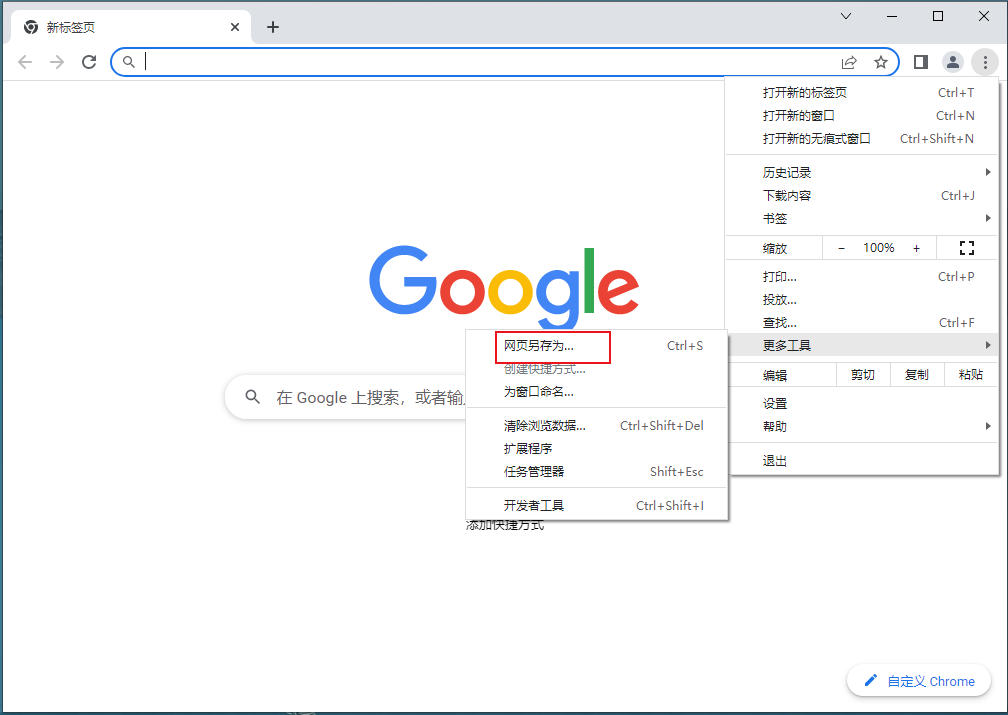Select 打开新的窗口 menu item
The image size is (1008, 715).
point(862,116)
